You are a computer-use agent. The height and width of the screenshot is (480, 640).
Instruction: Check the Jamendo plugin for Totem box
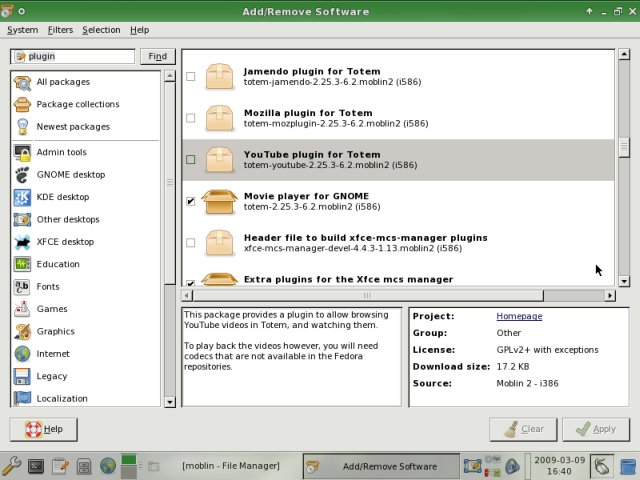tap(191, 76)
